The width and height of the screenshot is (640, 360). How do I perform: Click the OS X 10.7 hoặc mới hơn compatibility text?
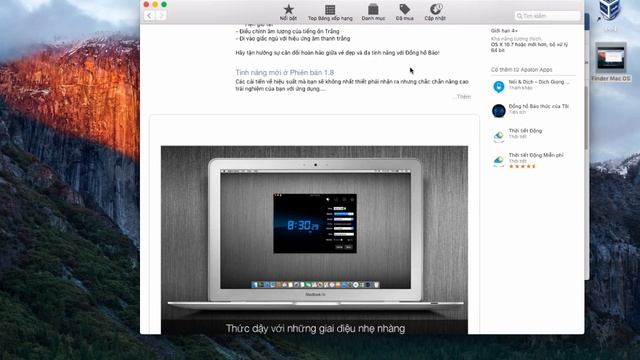[x=529, y=47]
